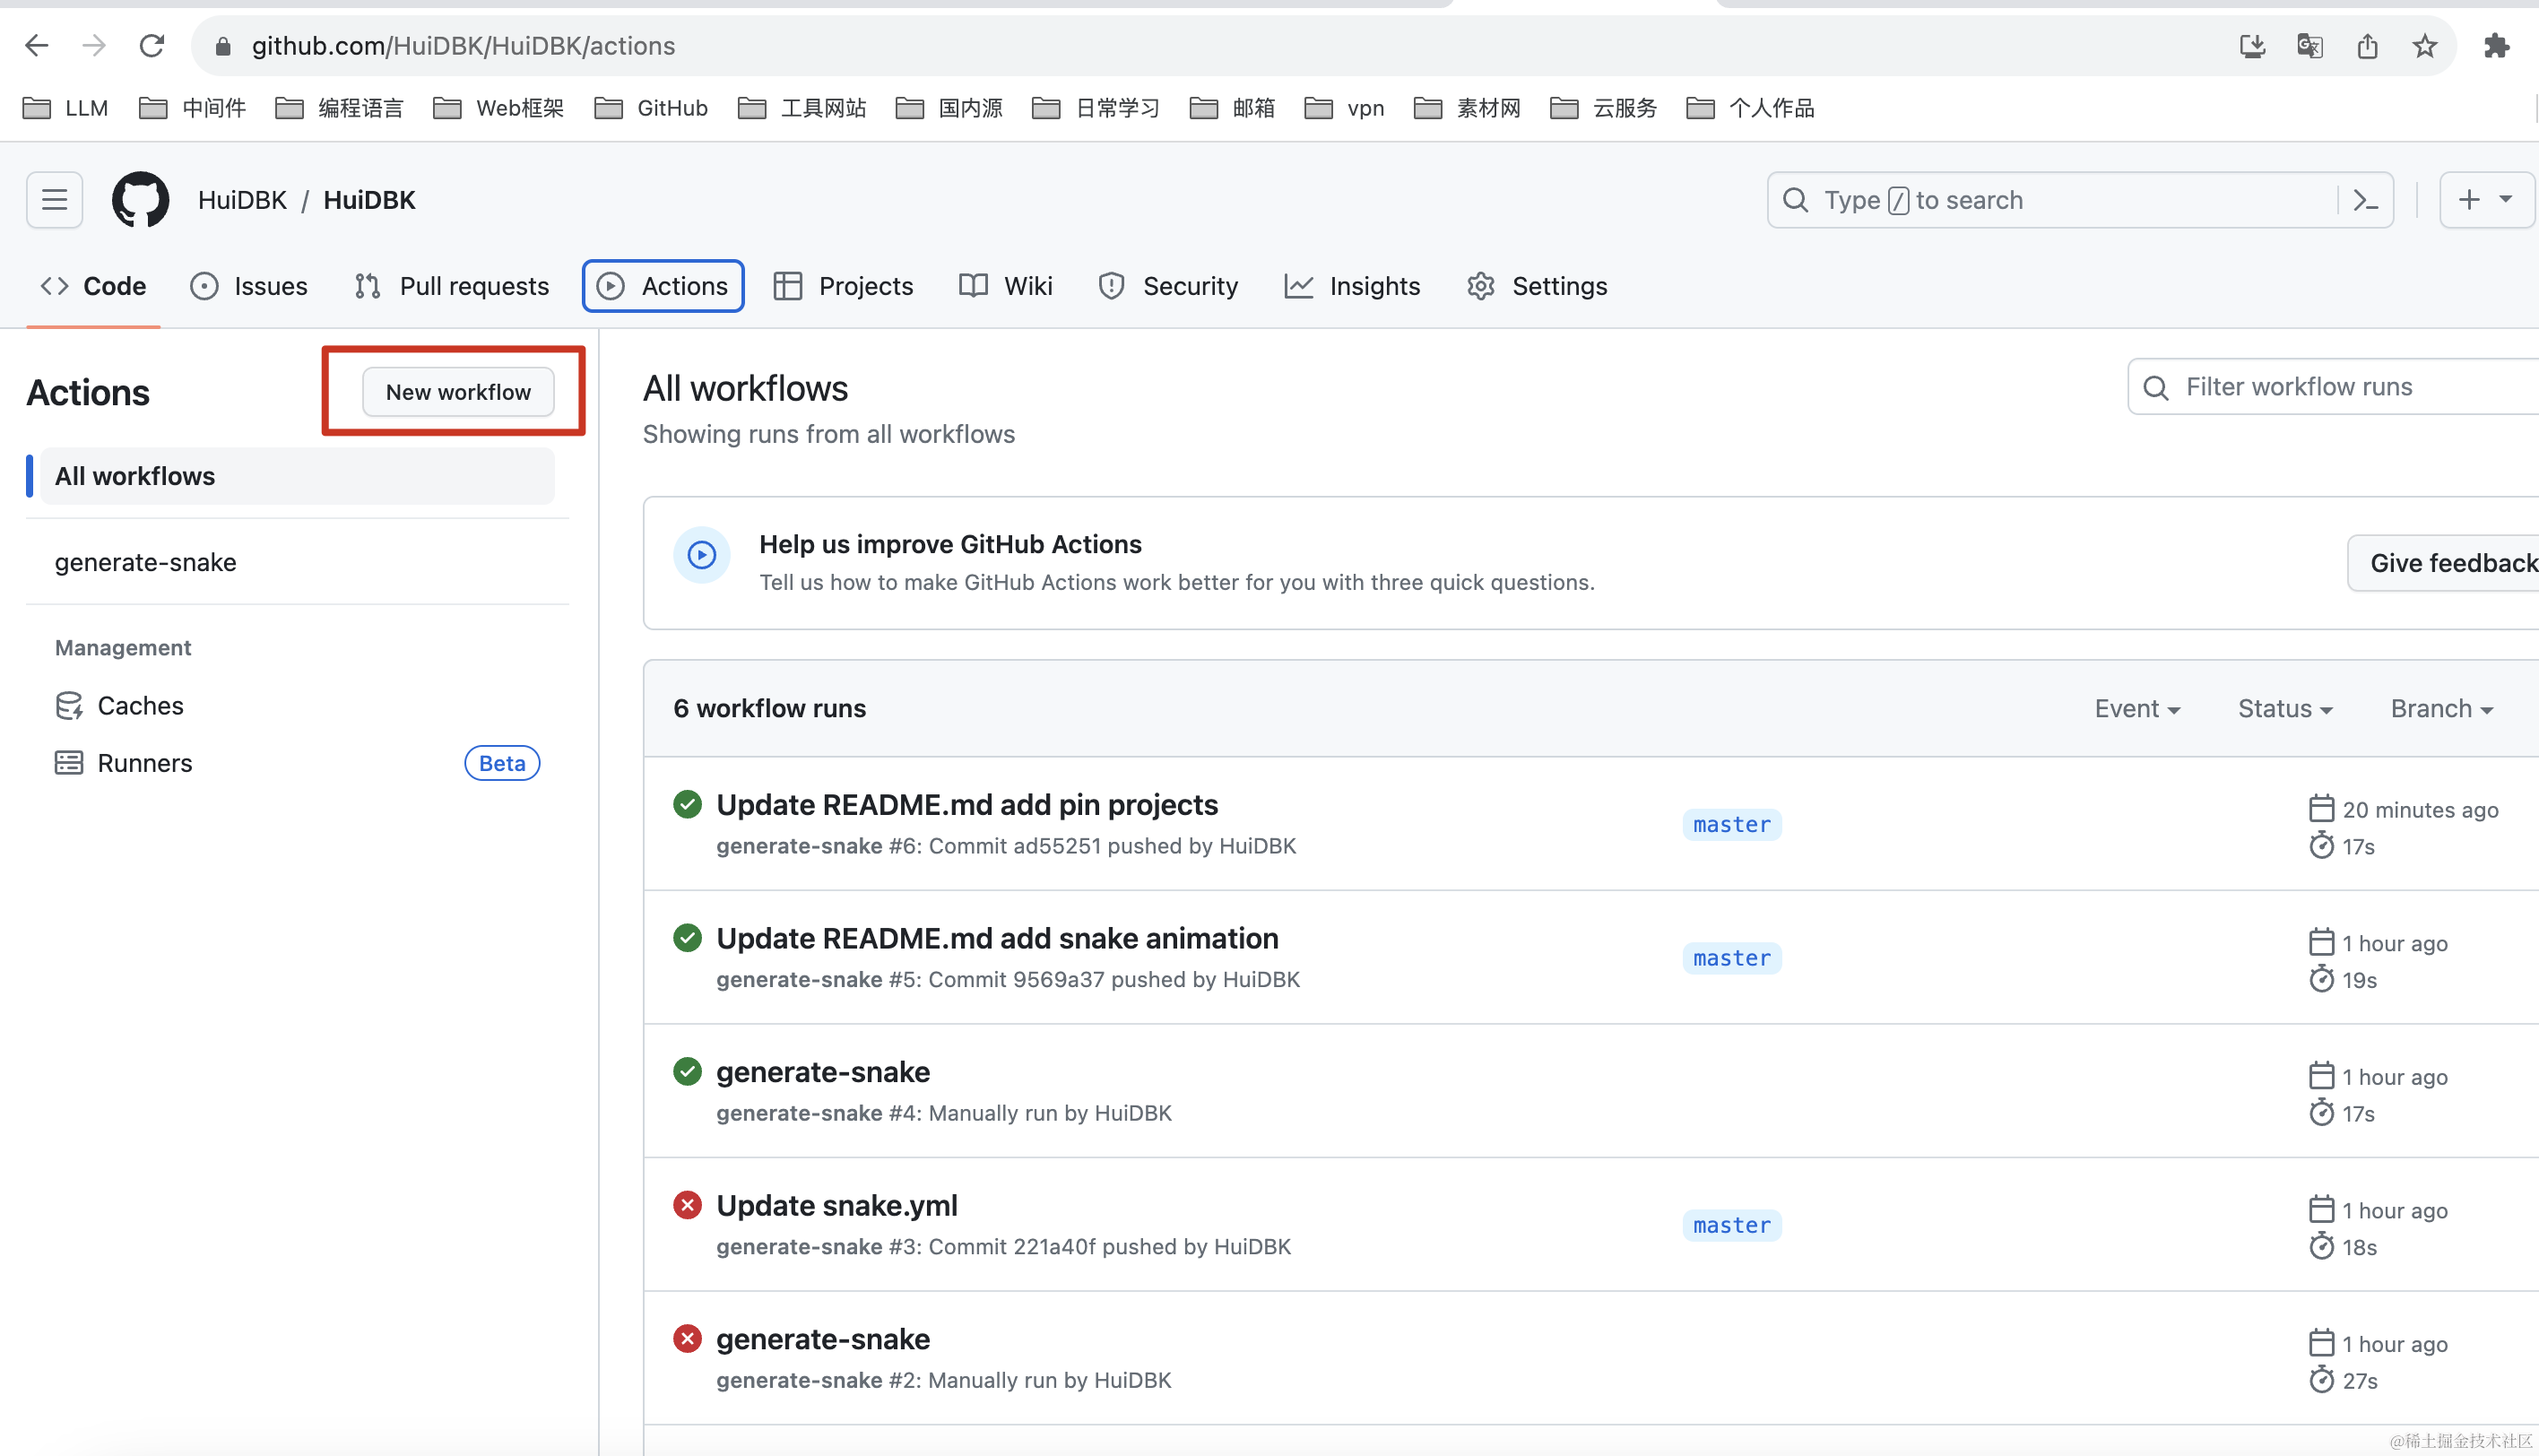Open the Status filter dropdown
This screenshot has height=1456, width=2539.
2285,708
